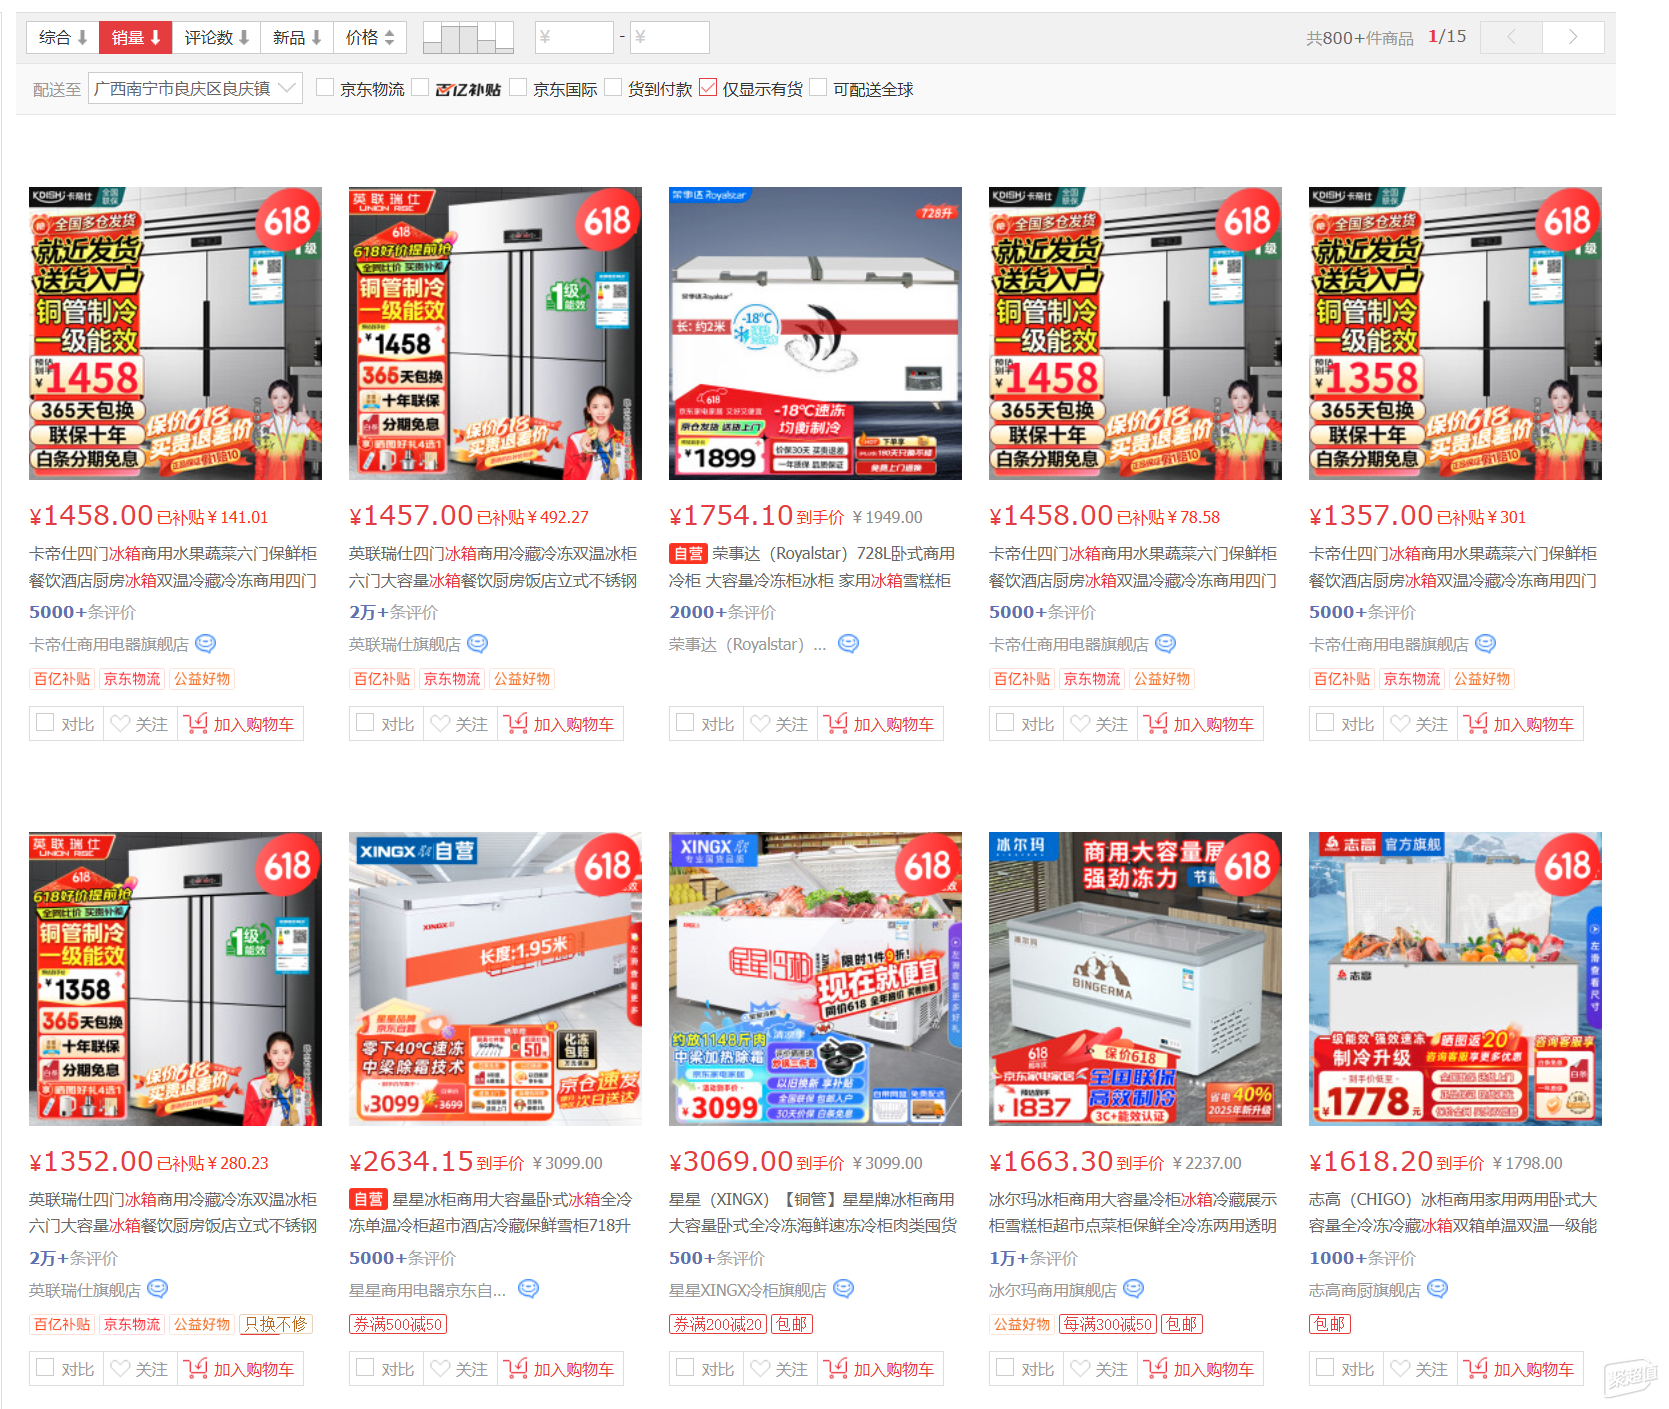Add ¥1457.00 英联瑞仕 fridge to cart

coord(560,724)
